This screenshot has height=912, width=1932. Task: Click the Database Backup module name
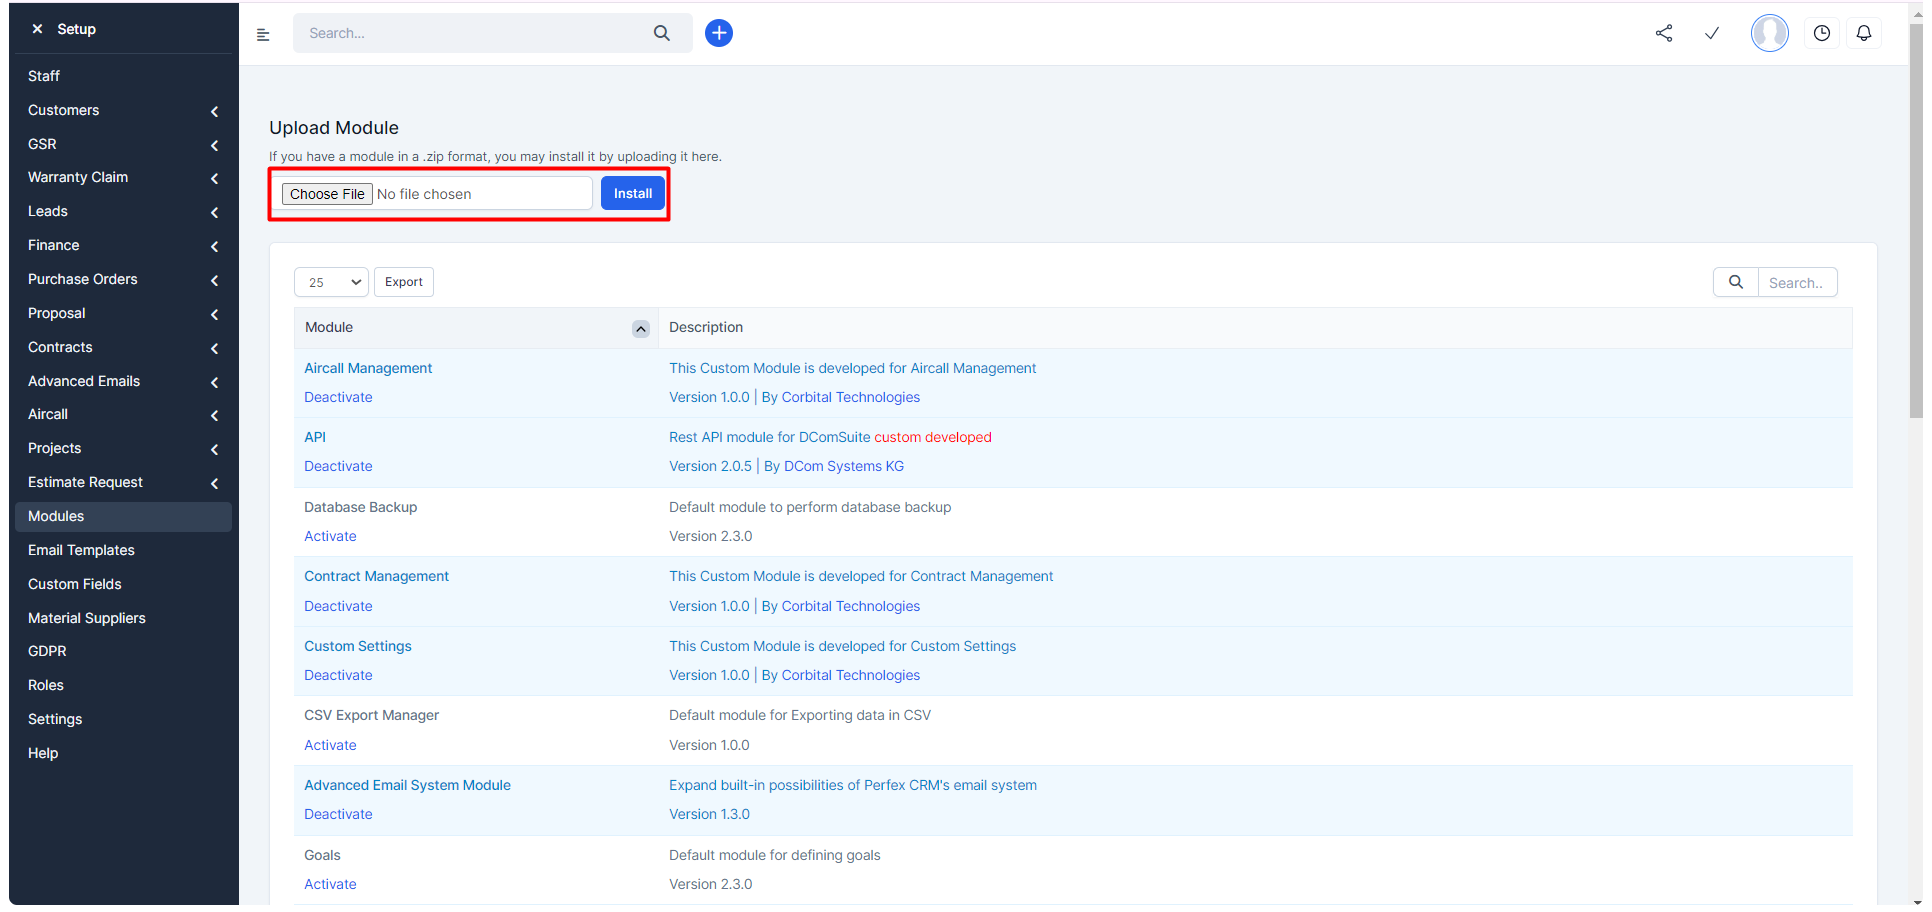tap(361, 507)
